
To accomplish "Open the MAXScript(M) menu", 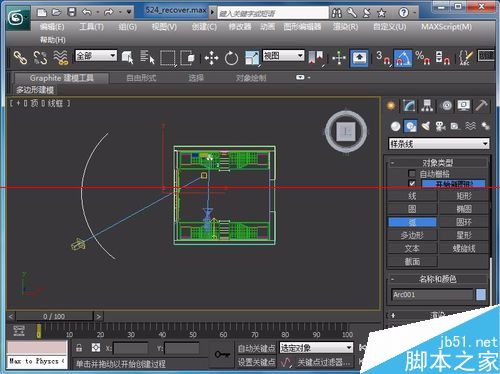I will point(446,27).
